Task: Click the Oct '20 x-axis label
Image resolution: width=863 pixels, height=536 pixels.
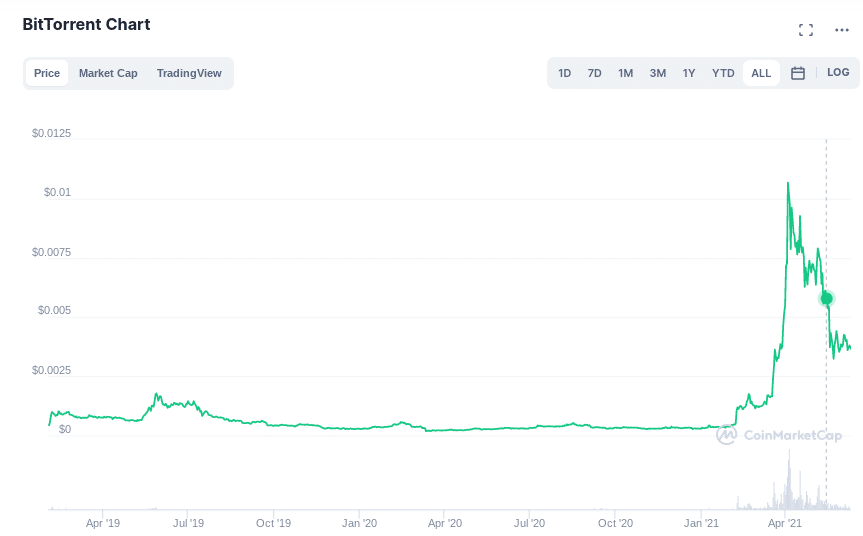Action: (x=615, y=523)
